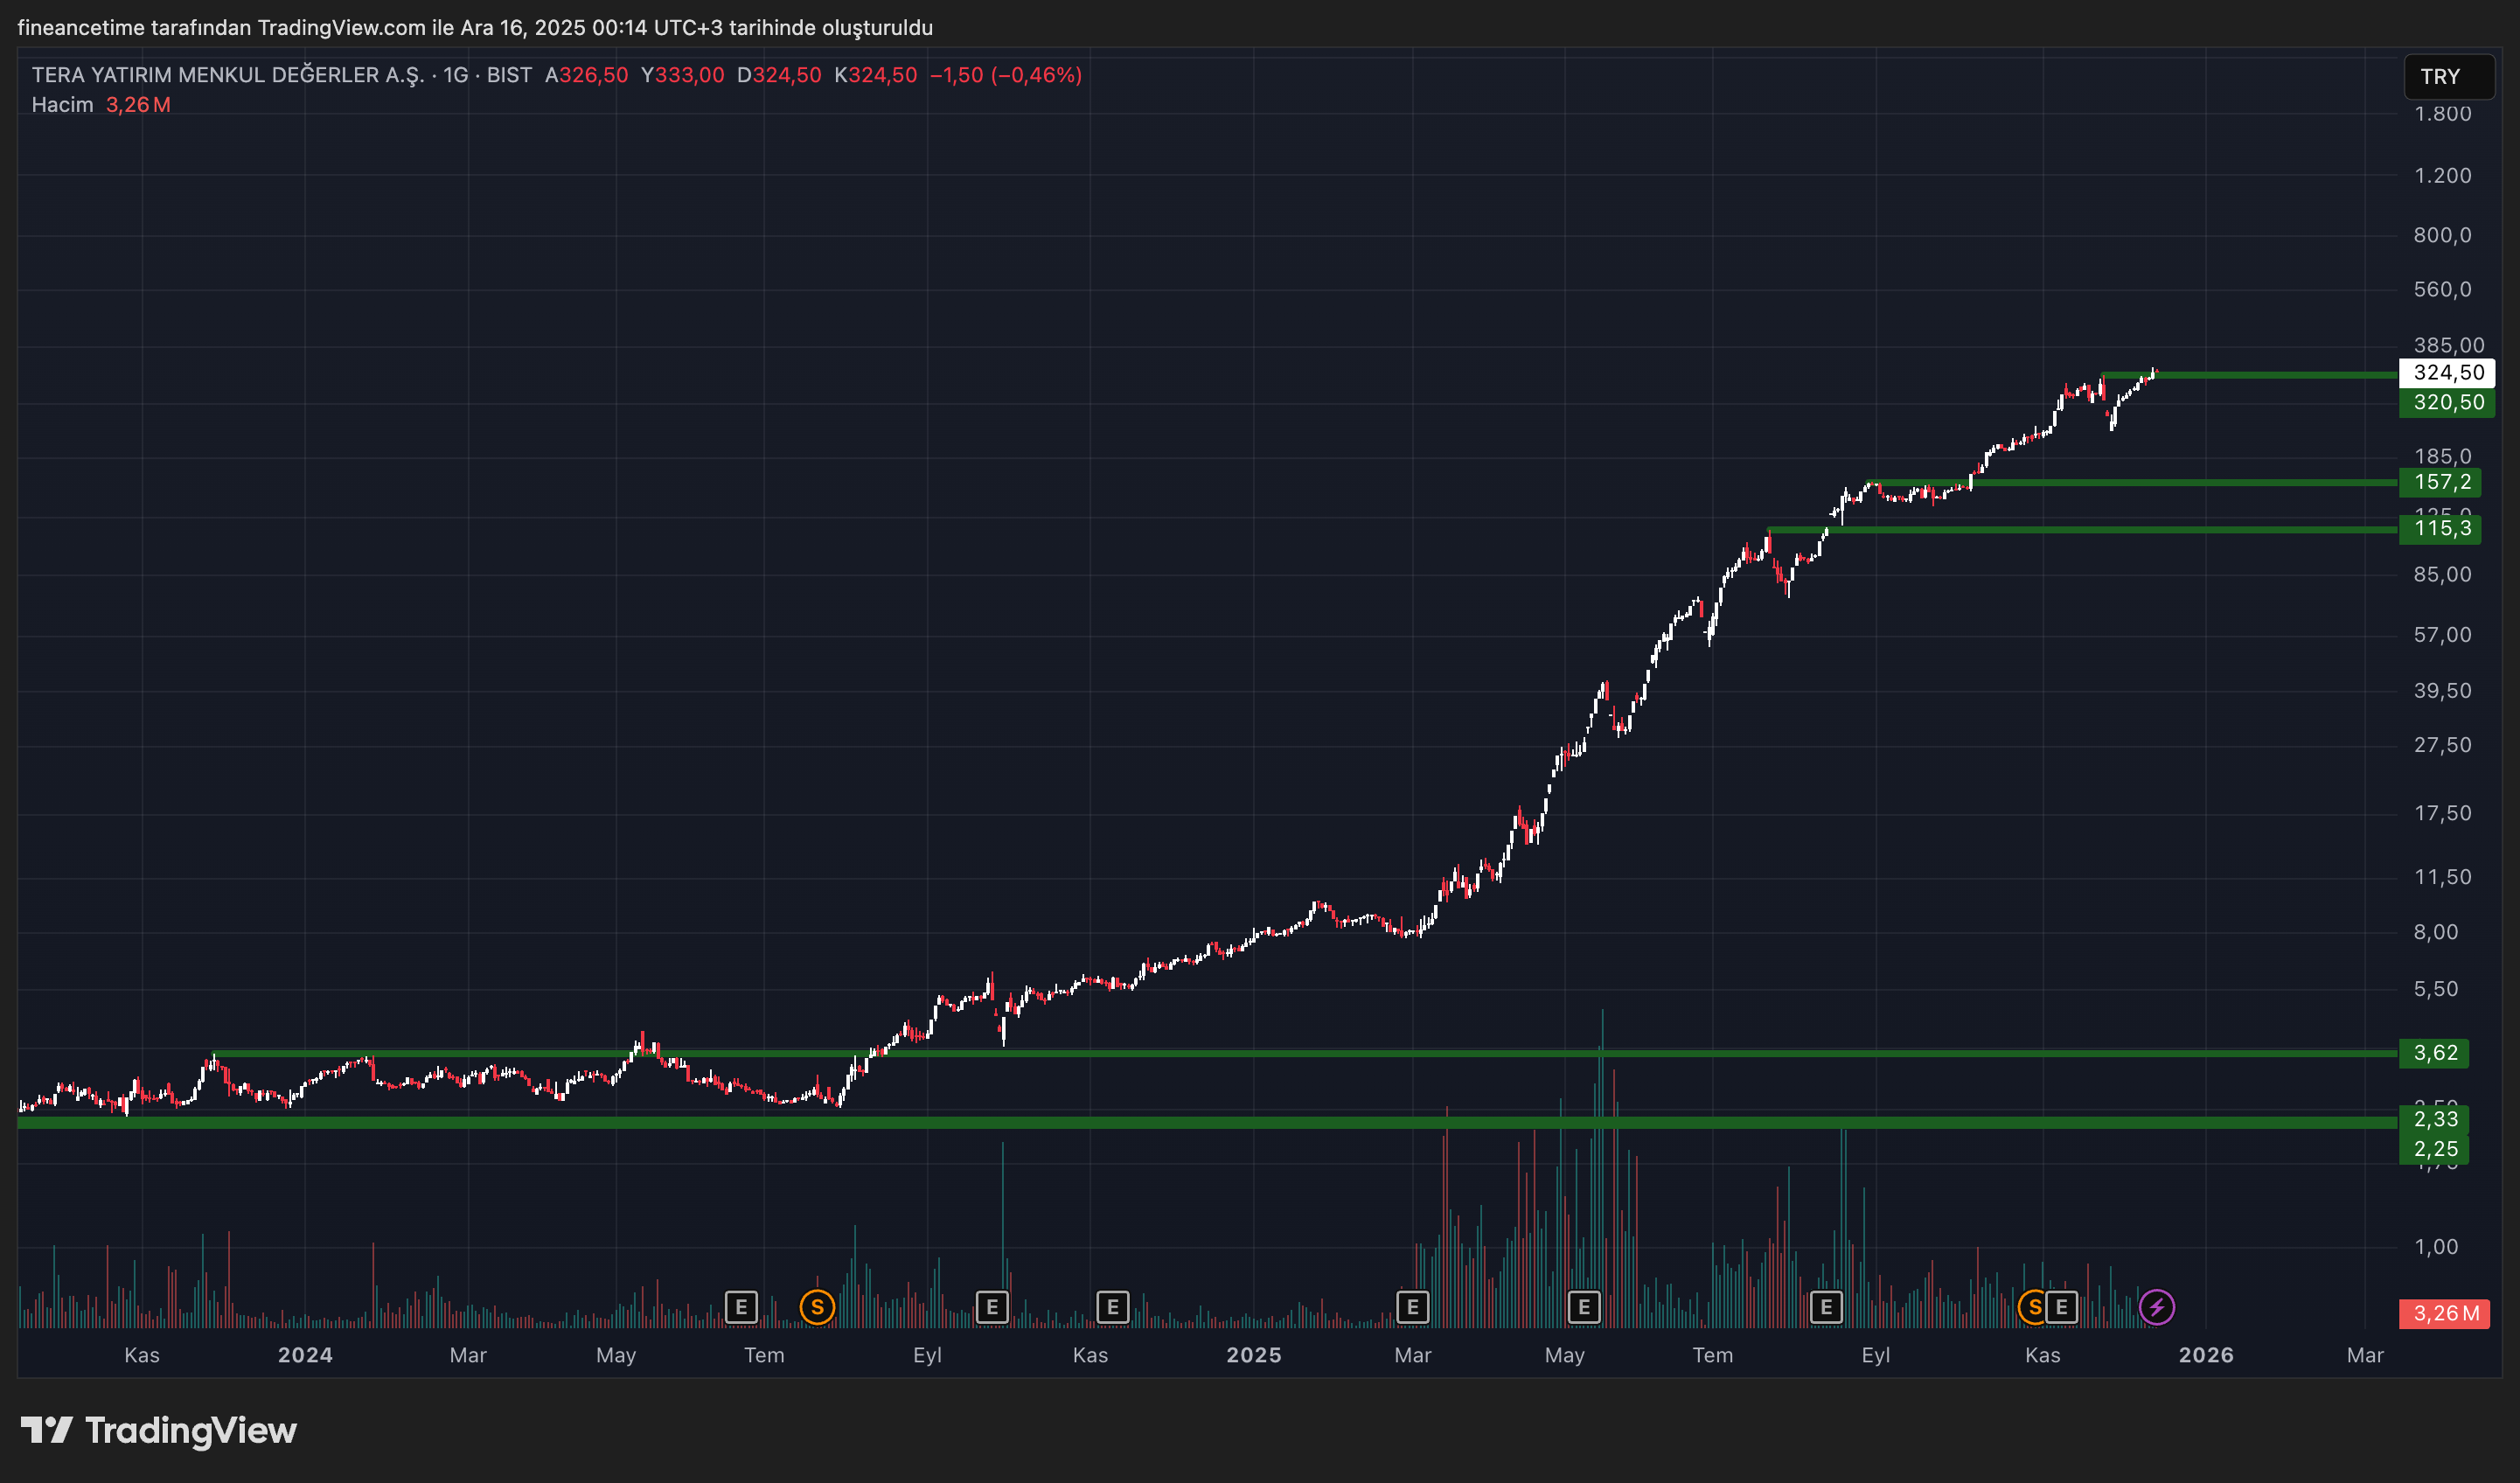The image size is (2520, 1483).
Task: Click the TradingView logo
Action: pyautogui.click(x=159, y=1430)
